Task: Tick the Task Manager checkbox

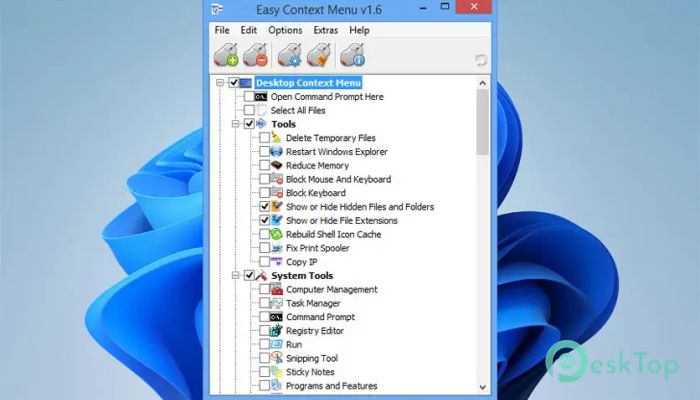Action: click(x=264, y=303)
